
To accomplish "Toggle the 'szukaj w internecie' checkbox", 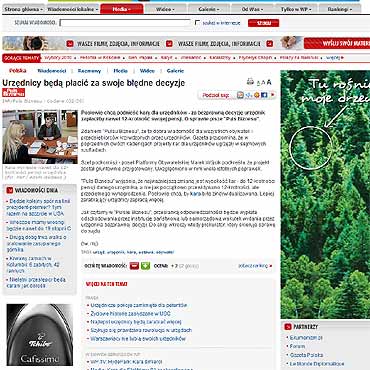I will (197, 23).
